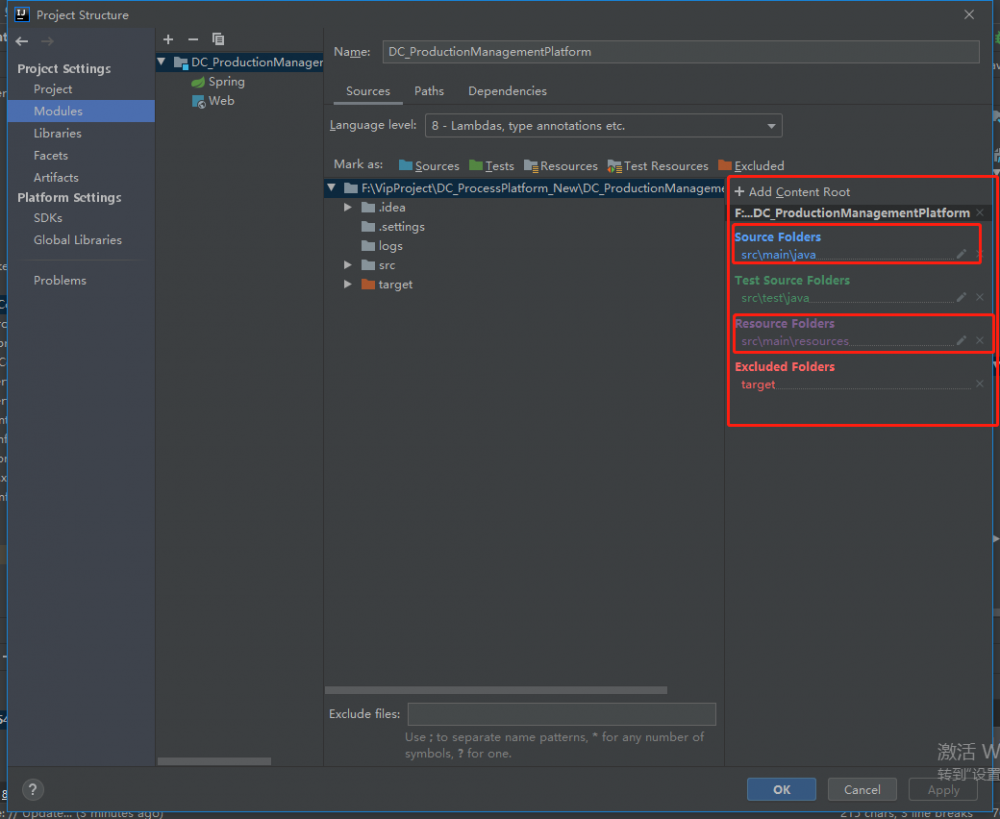Mark folder as Sources

tap(429, 166)
